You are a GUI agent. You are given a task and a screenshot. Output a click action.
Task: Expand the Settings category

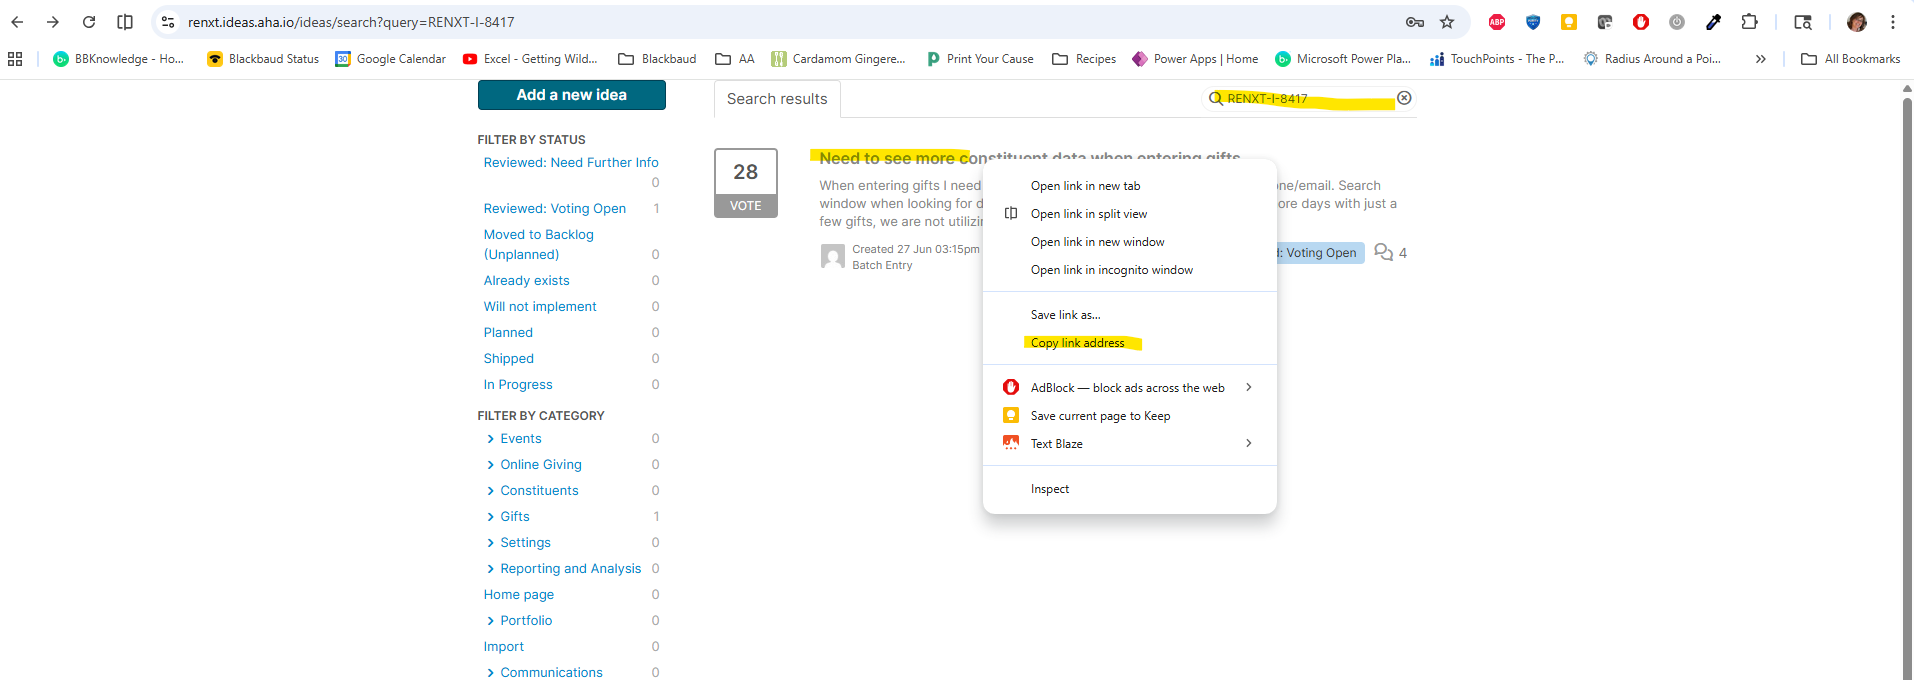point(490,543)
